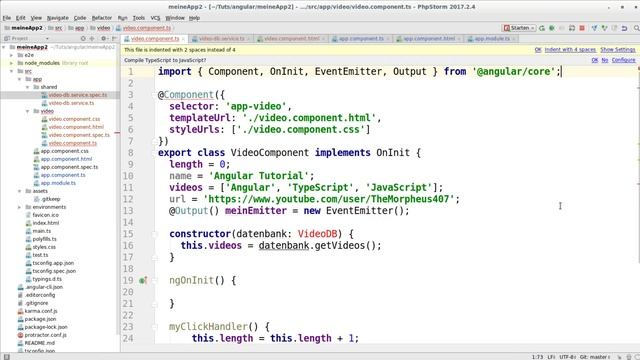This screenshot has width=640, height=360.
Task: Switch to app.component.html tab
Action: [x=429, y=39]
